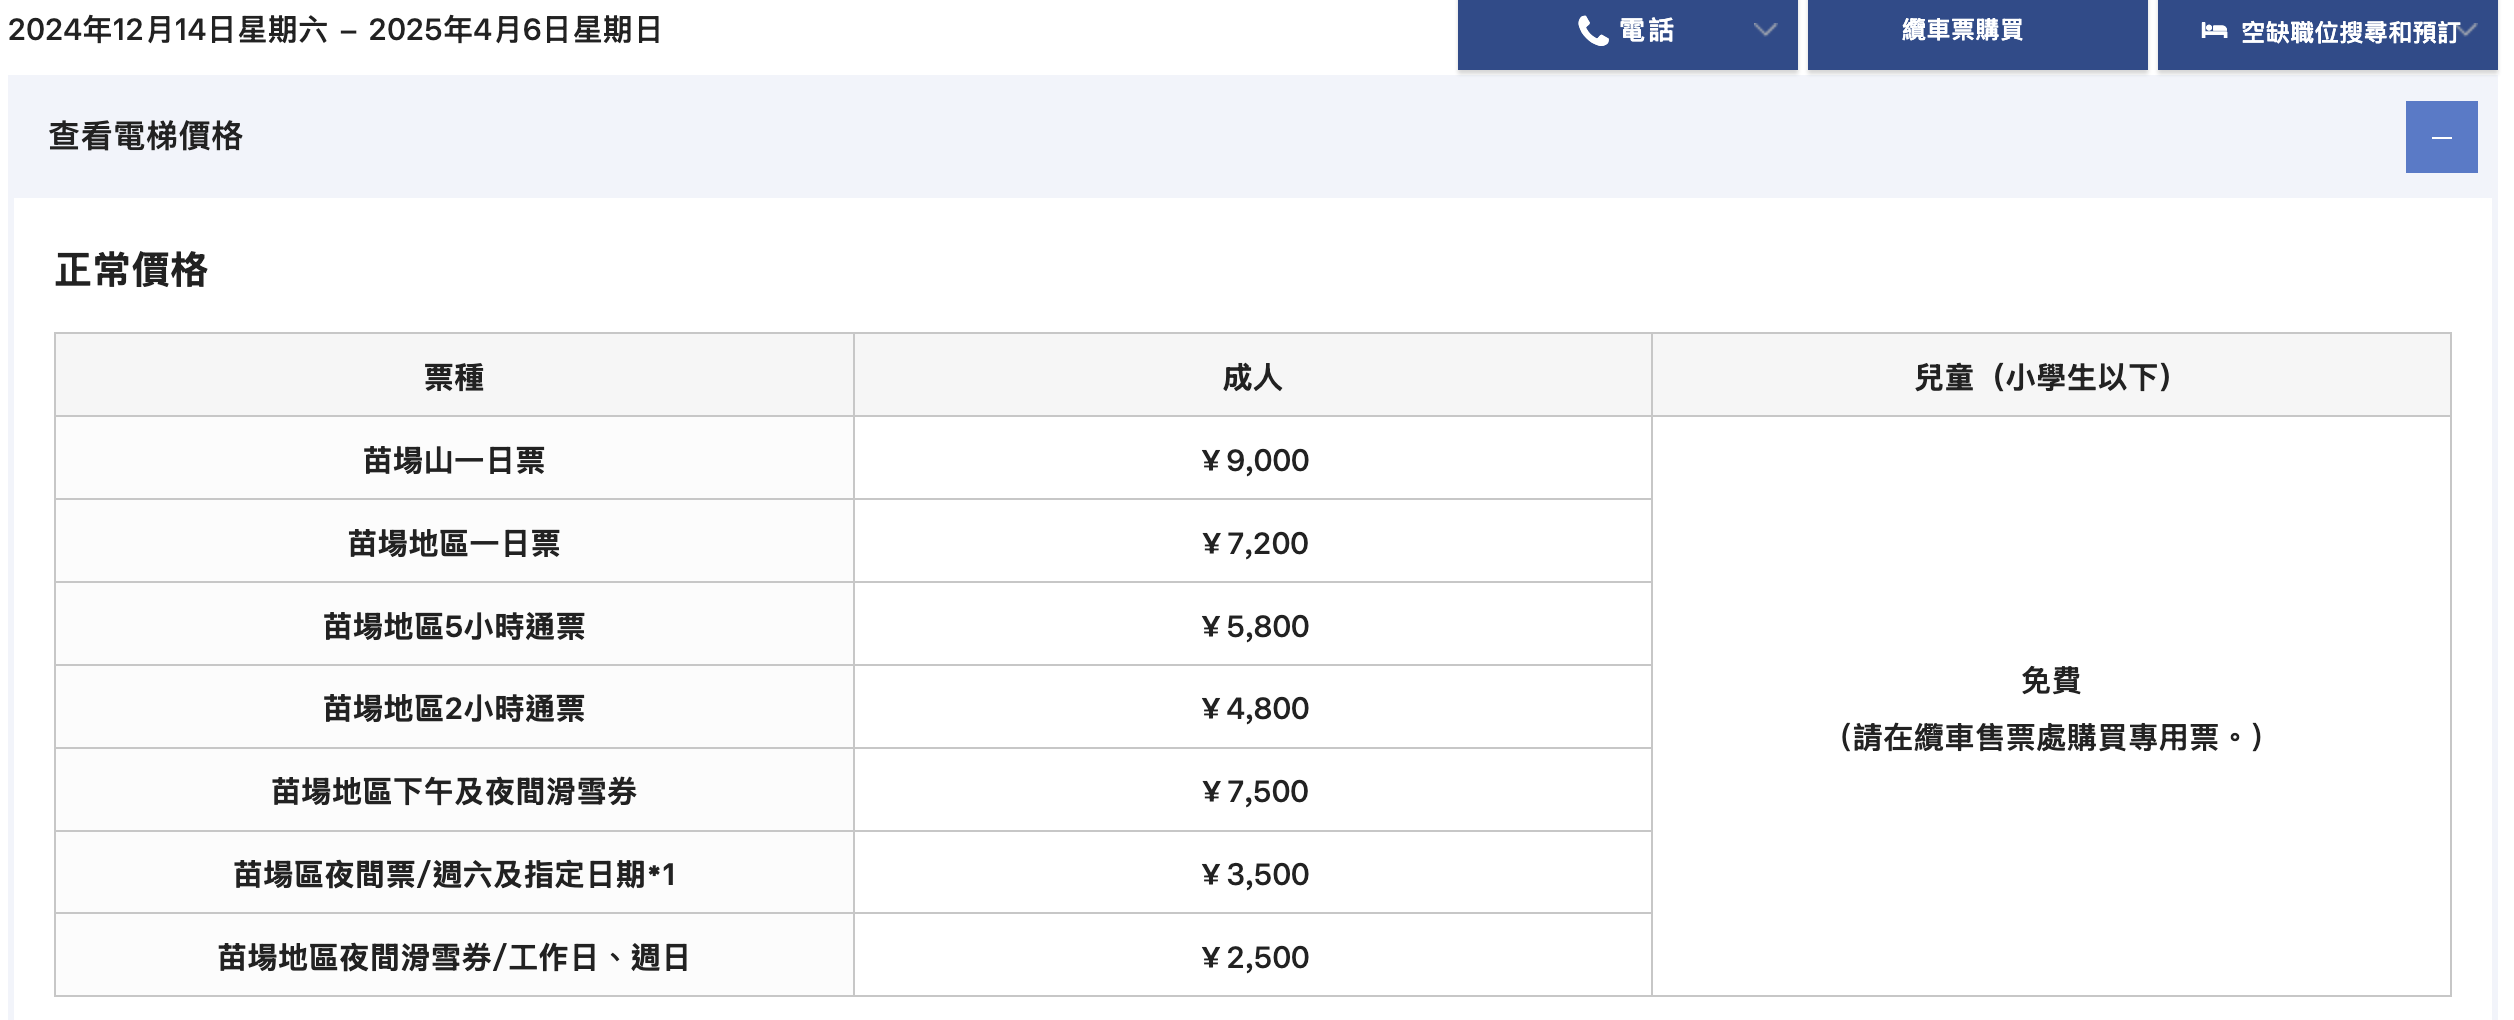Click the 苗場地區5小時通票 row label
Image resolution: width=2514 pixels, height=1020 pixels.
pyautogui.click(x=454, y=626)
